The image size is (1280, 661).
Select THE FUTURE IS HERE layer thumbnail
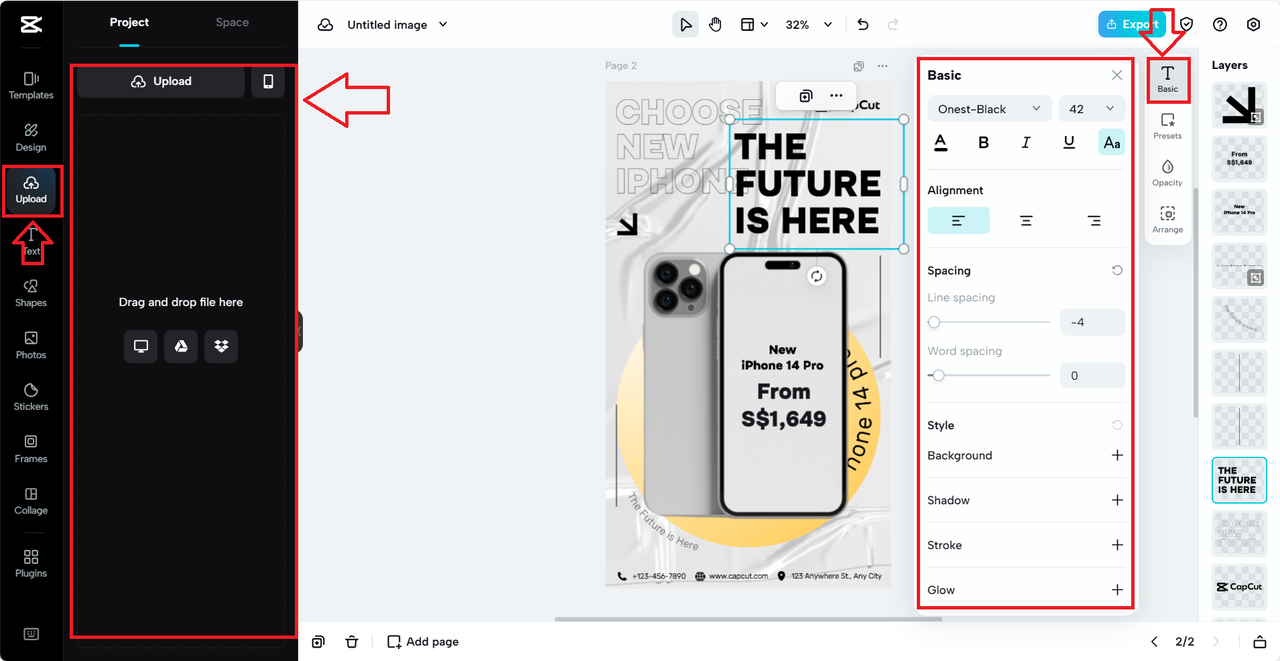[x=1239, y=480]
